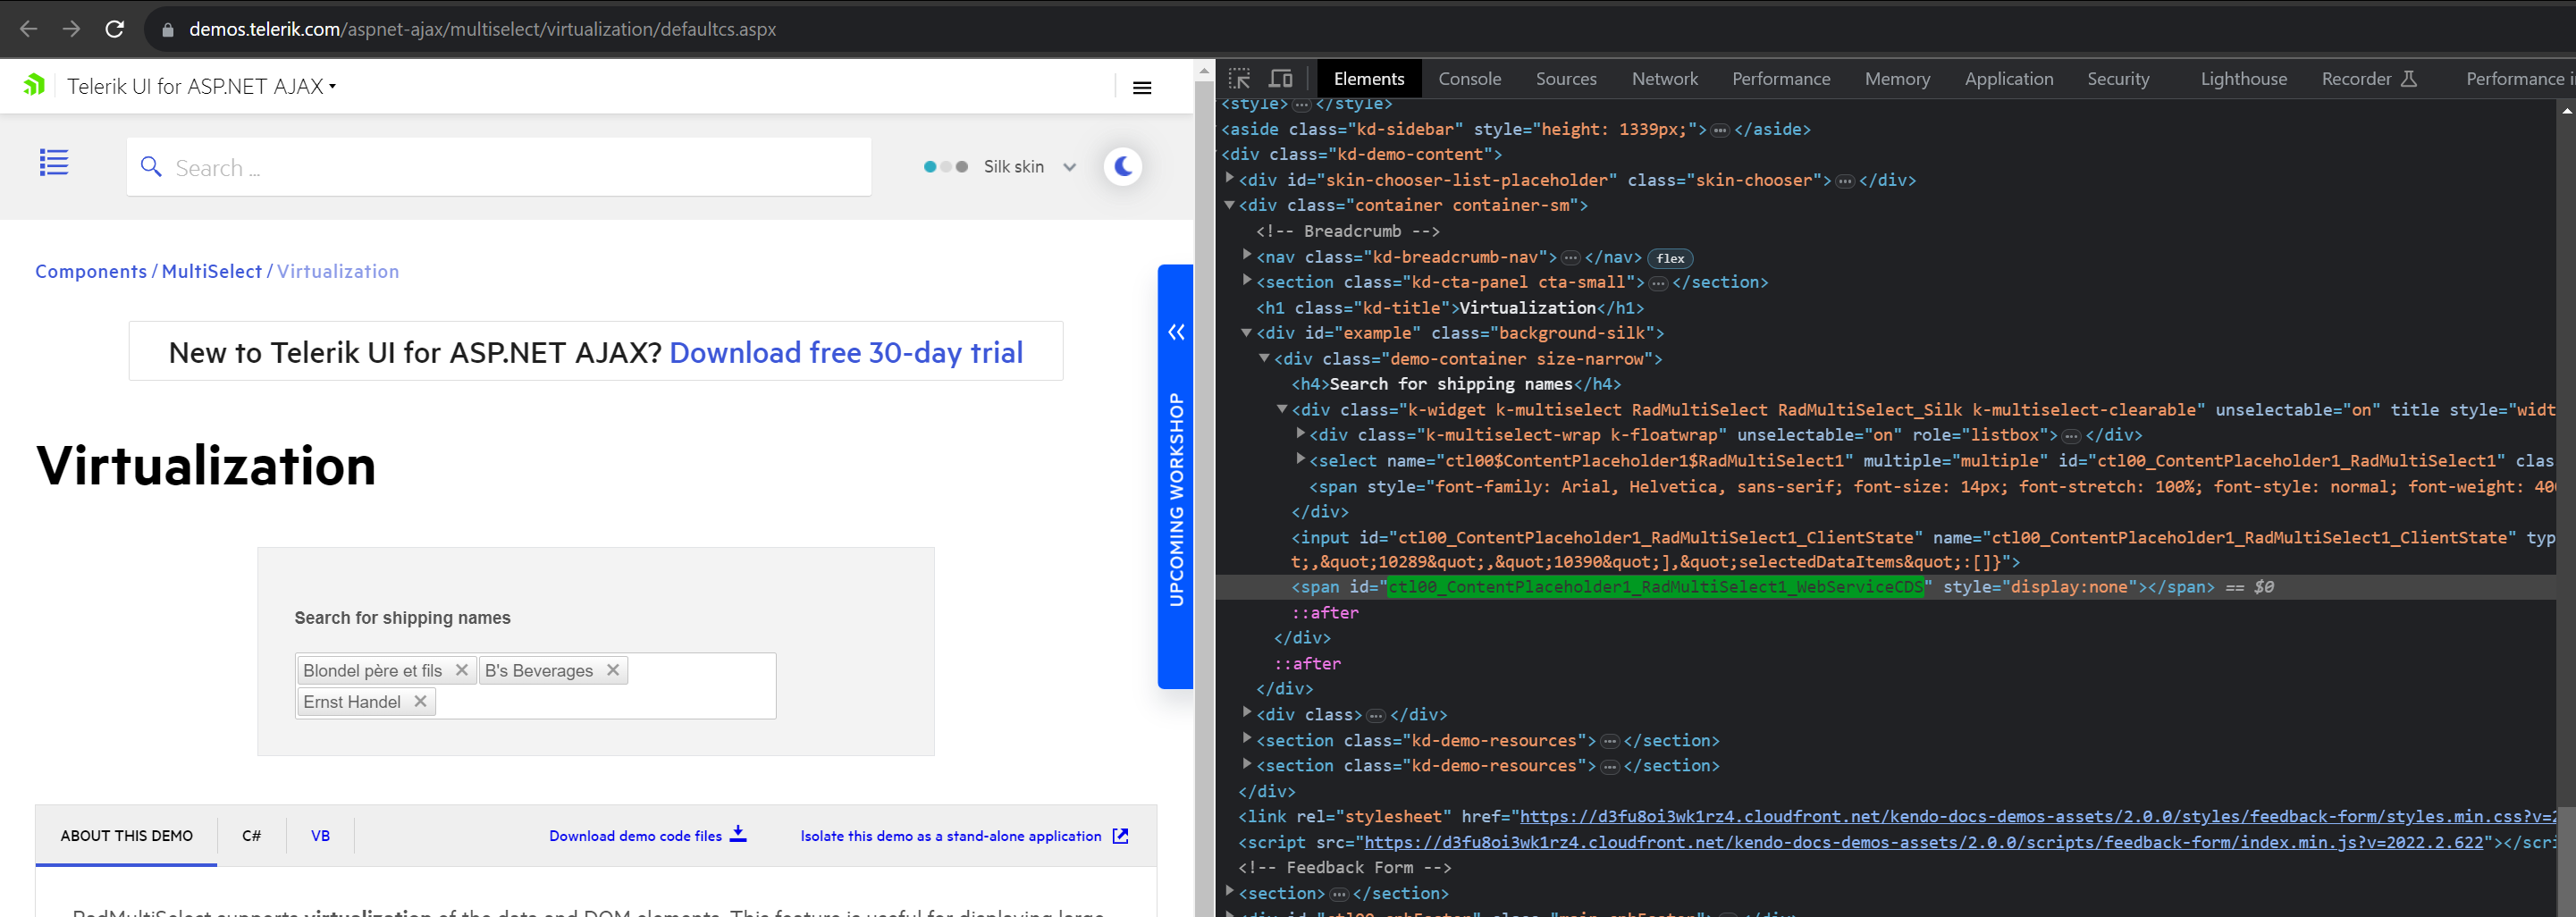Collapse the demo-container size-narrow node
Image resolution: width=2576 pixels, height=917 pixels.
pyautogui.click(x=1265, y=357)
